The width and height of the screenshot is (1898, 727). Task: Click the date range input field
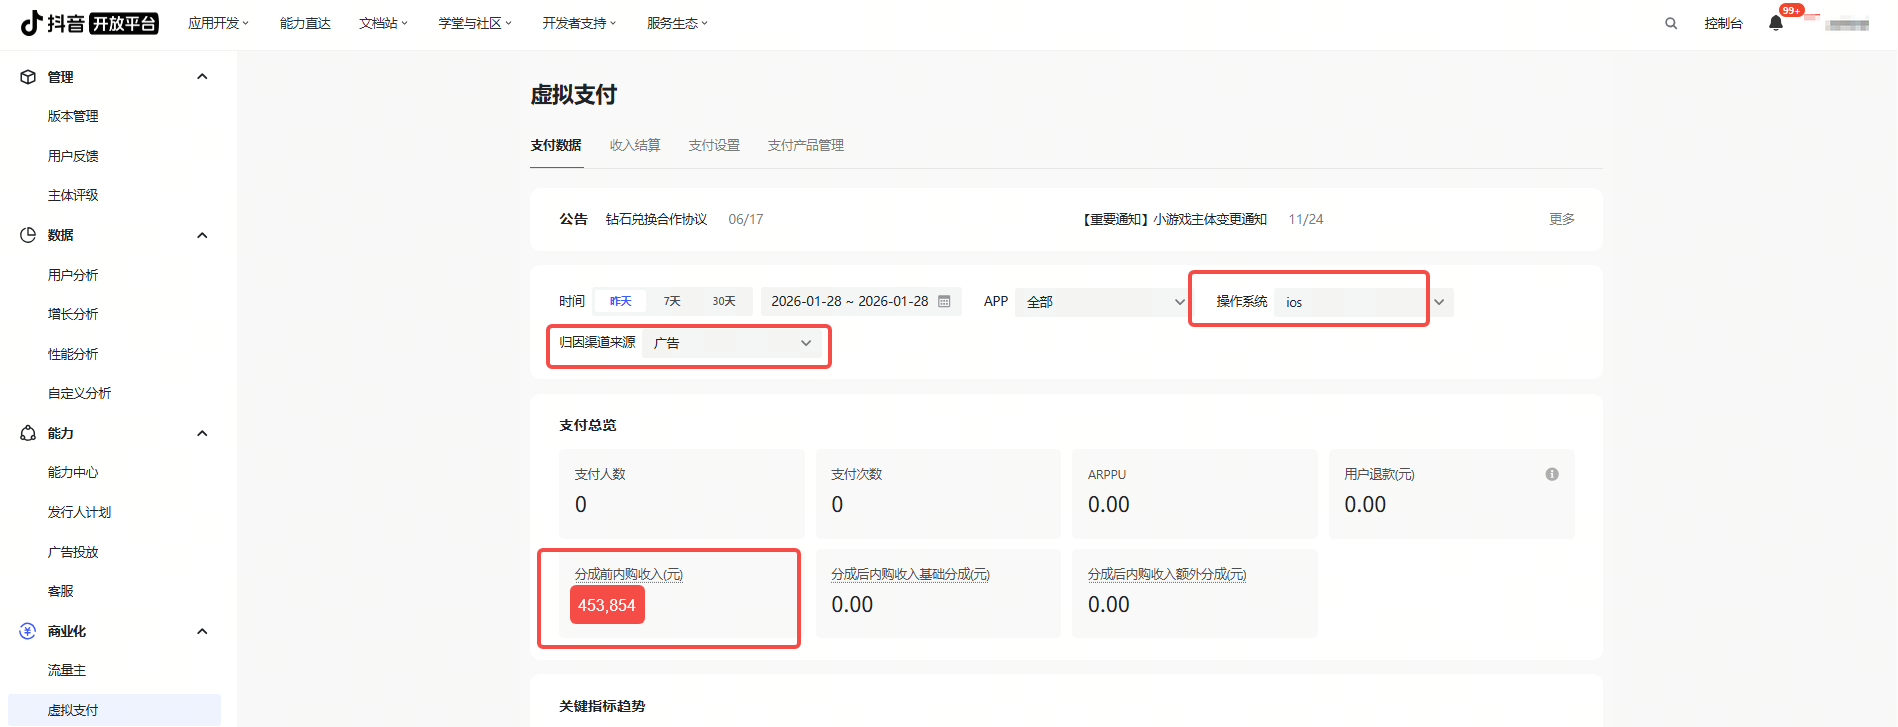(849, 301)
